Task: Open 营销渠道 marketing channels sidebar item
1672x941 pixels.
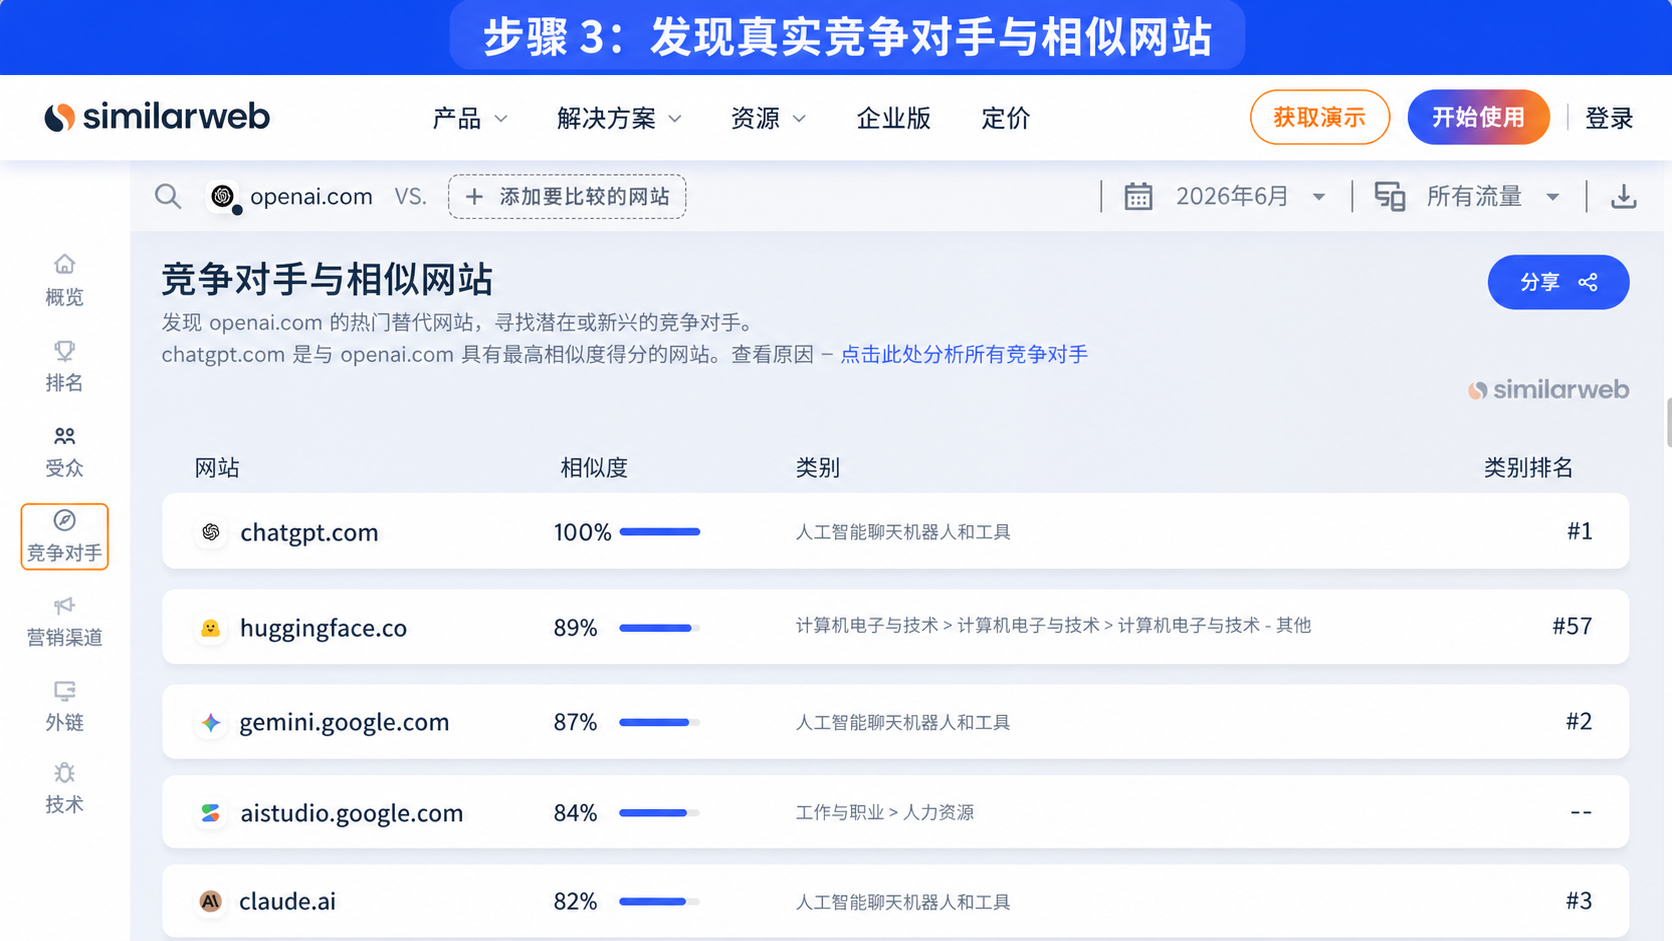Action: [64, 621]
